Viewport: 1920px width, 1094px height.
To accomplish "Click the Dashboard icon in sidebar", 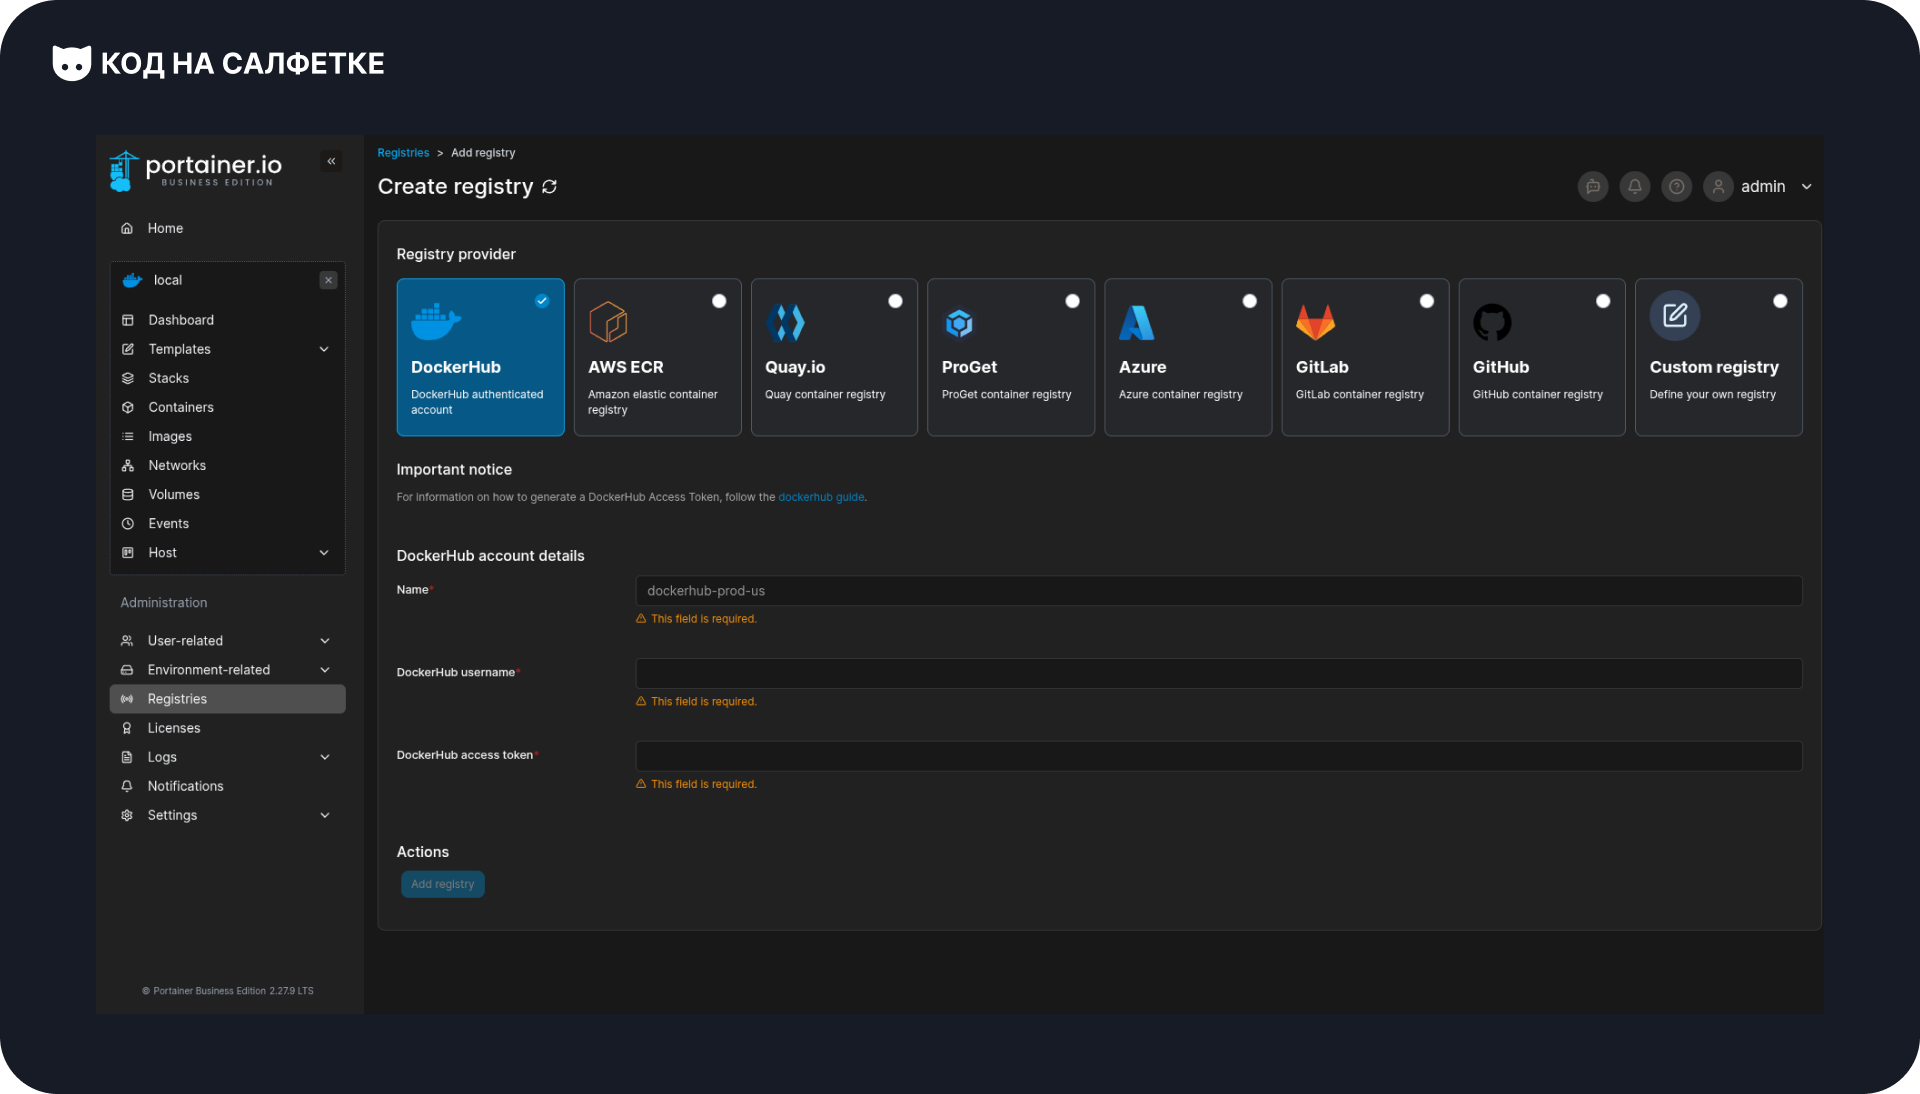I will [x=128, y=320].
